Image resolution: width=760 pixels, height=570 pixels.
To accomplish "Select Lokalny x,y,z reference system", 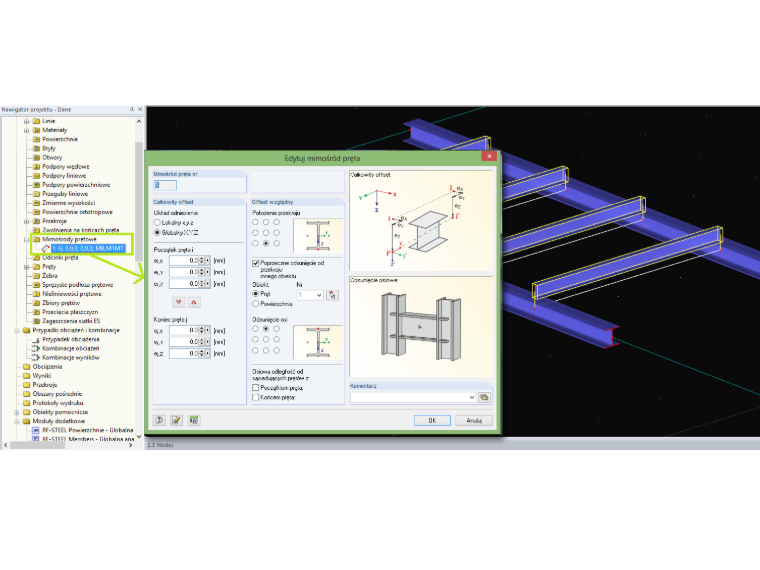I will [157, 222].
